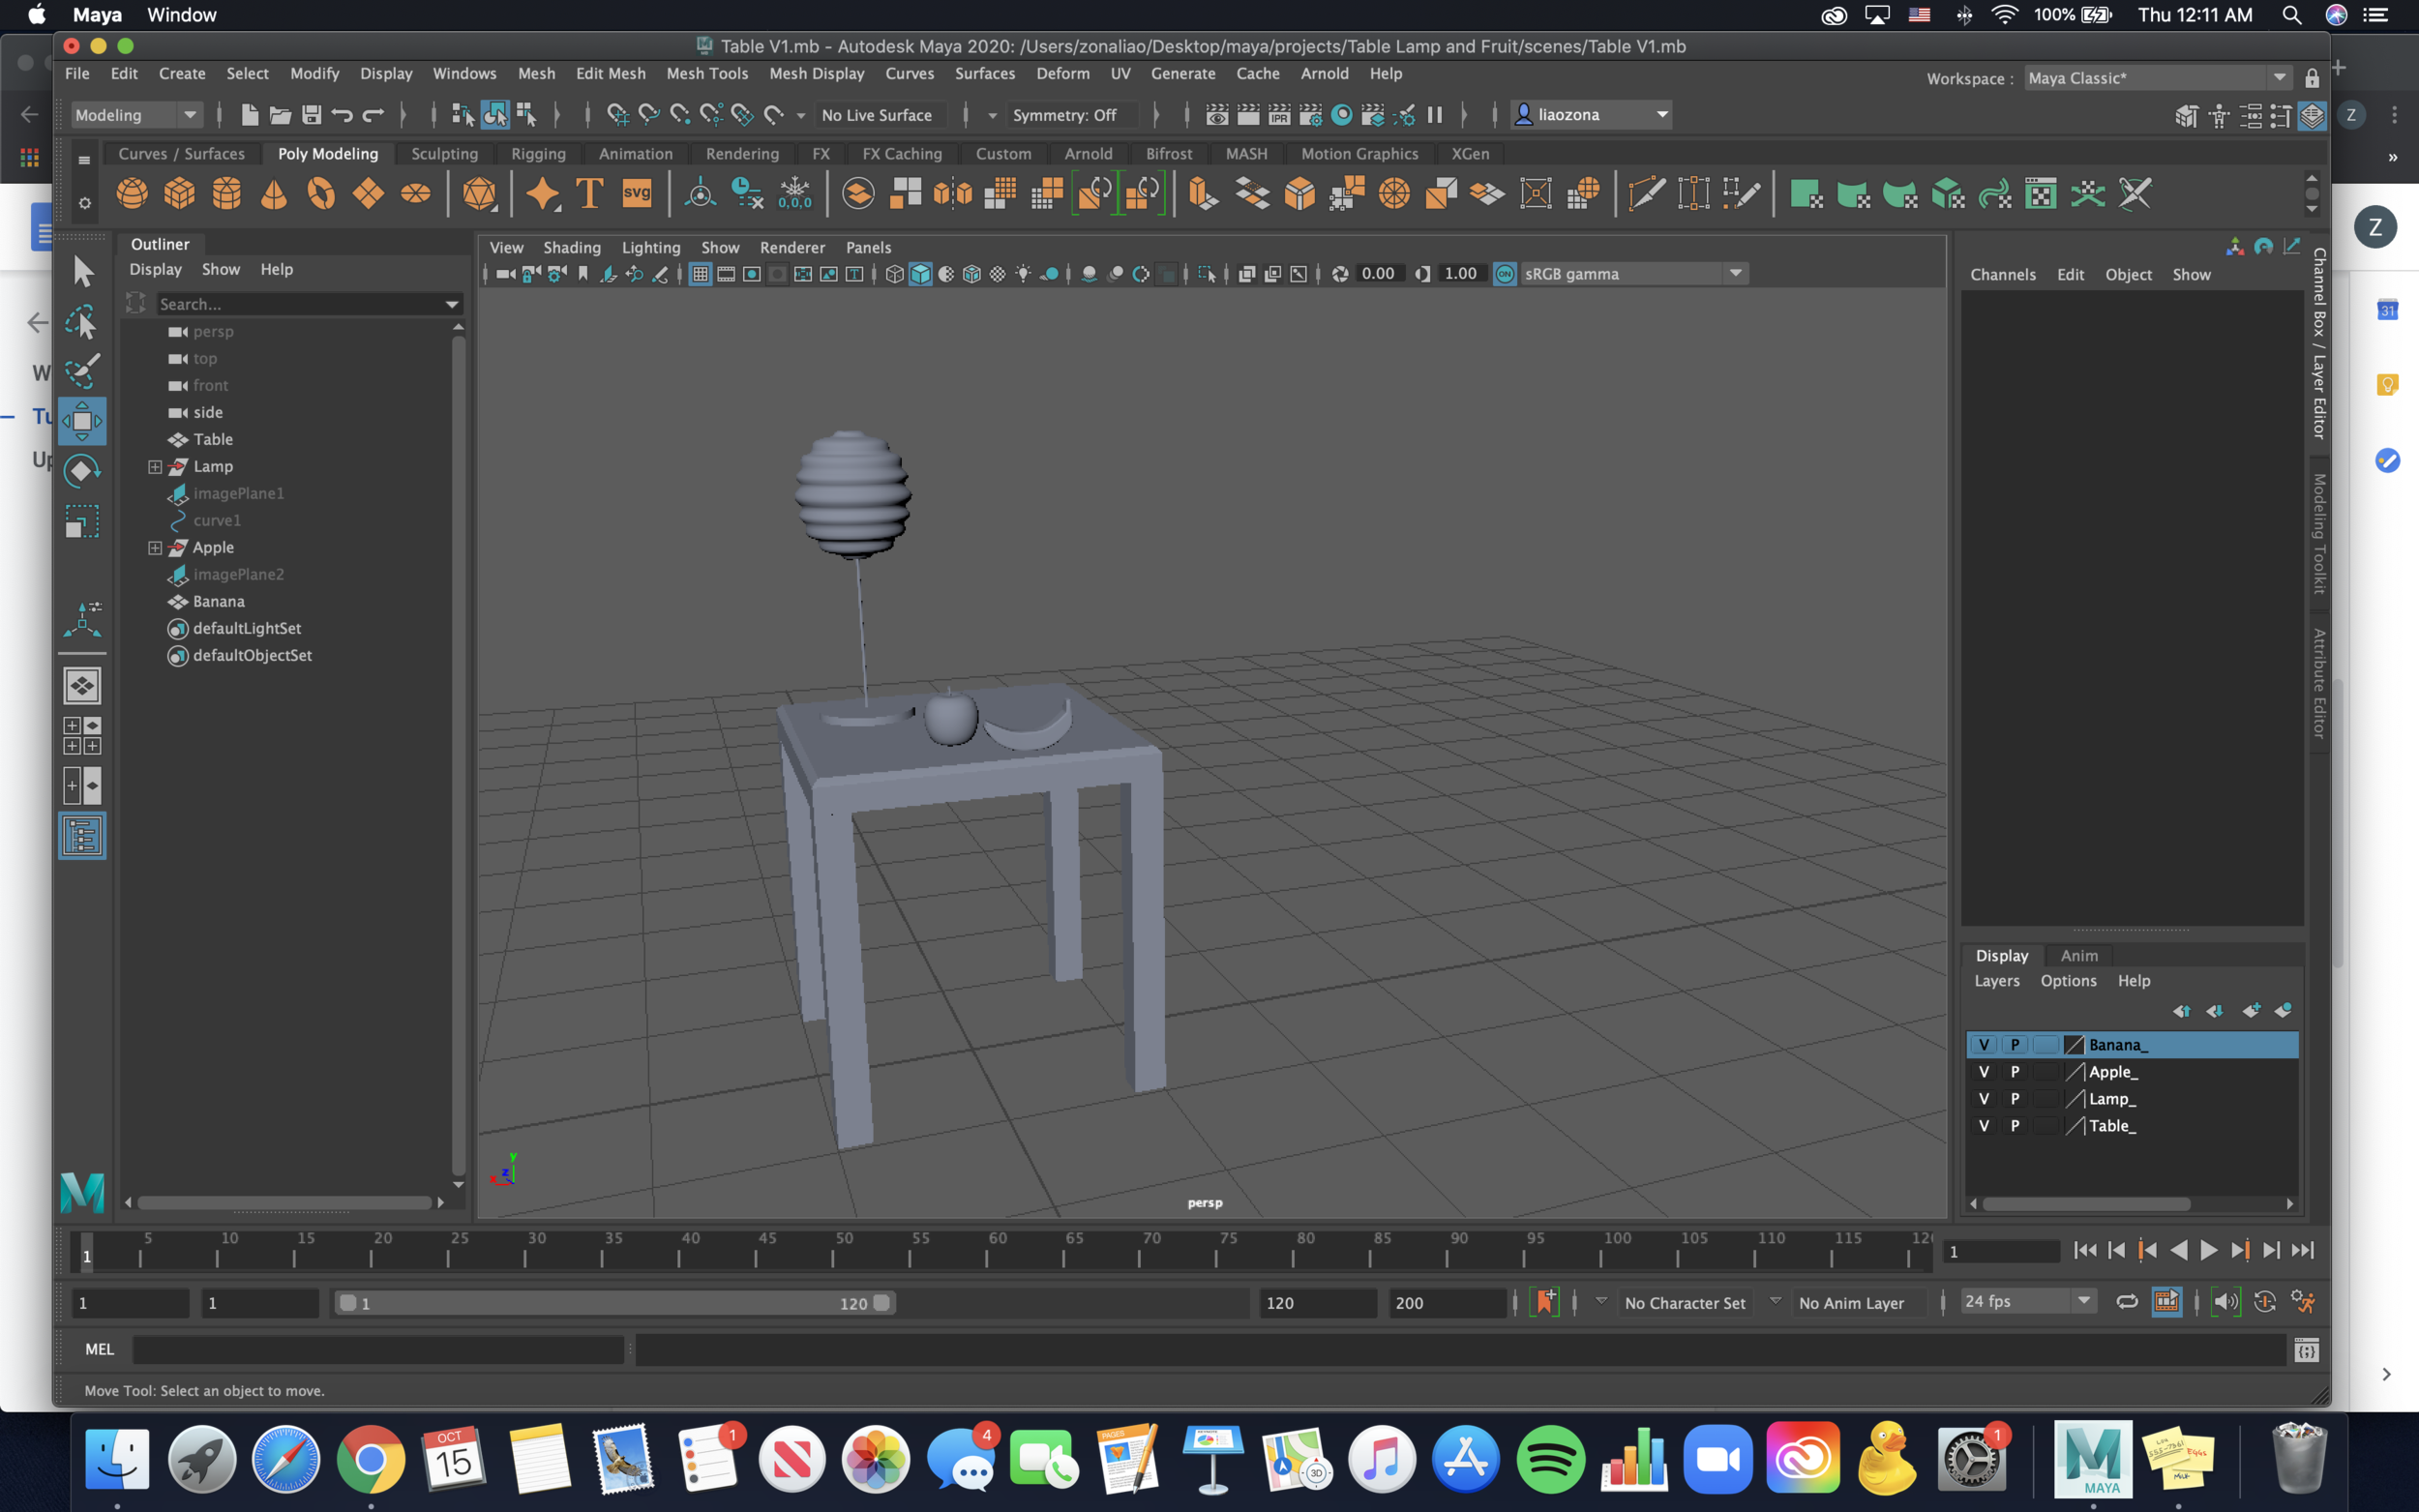Toggle visibility V of Lamp_ layer

tap(1984, 1098)
